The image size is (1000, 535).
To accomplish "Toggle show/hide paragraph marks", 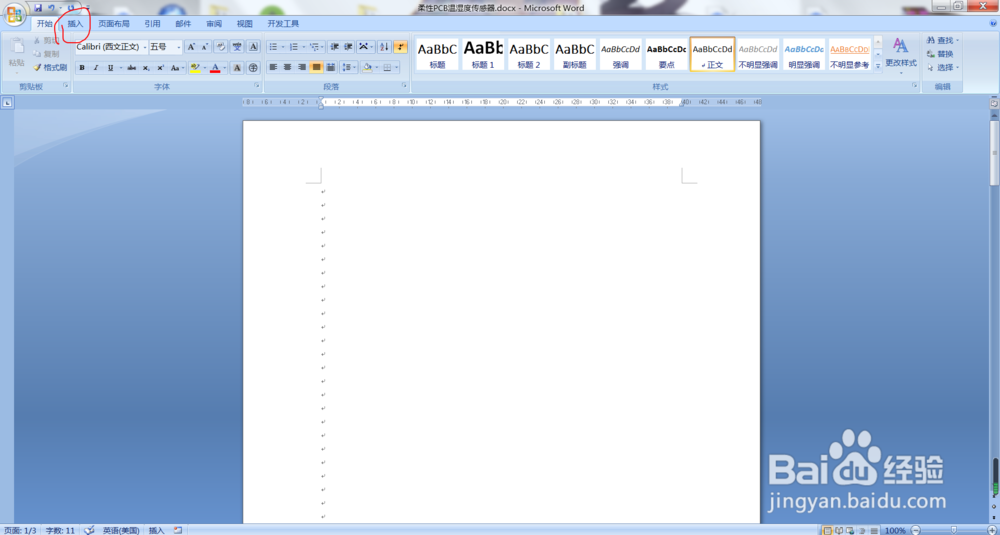I will click(x=401, y=47).
